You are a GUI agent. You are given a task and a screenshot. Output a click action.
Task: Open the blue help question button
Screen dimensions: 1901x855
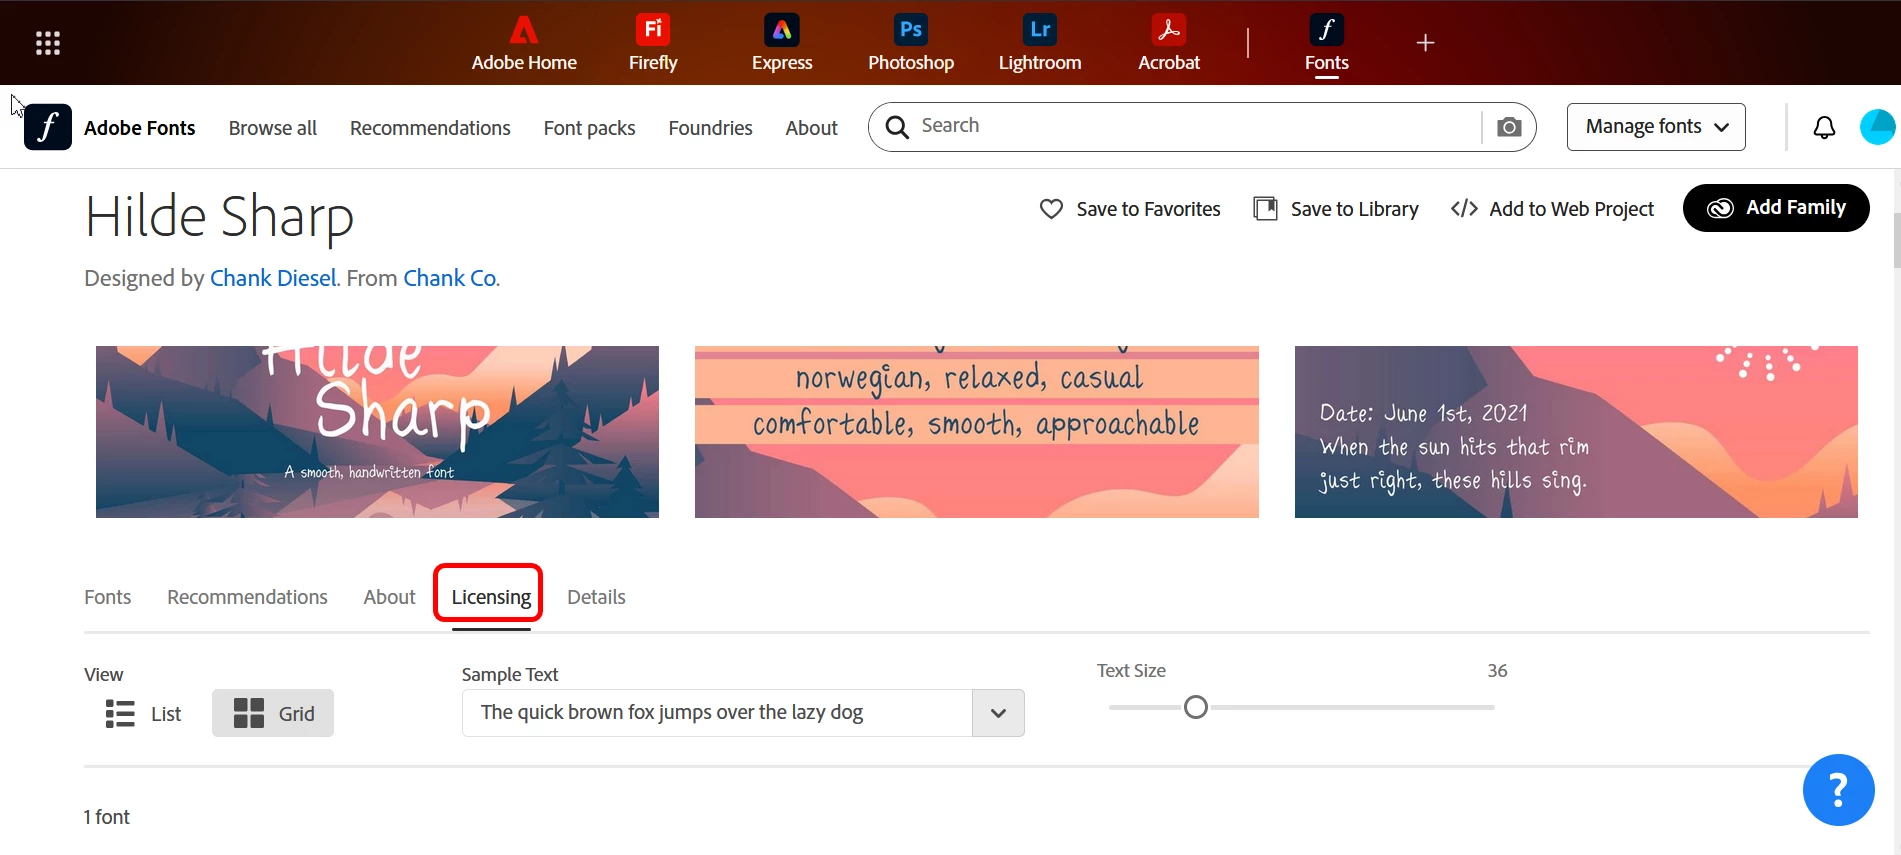click(1838, 790)
